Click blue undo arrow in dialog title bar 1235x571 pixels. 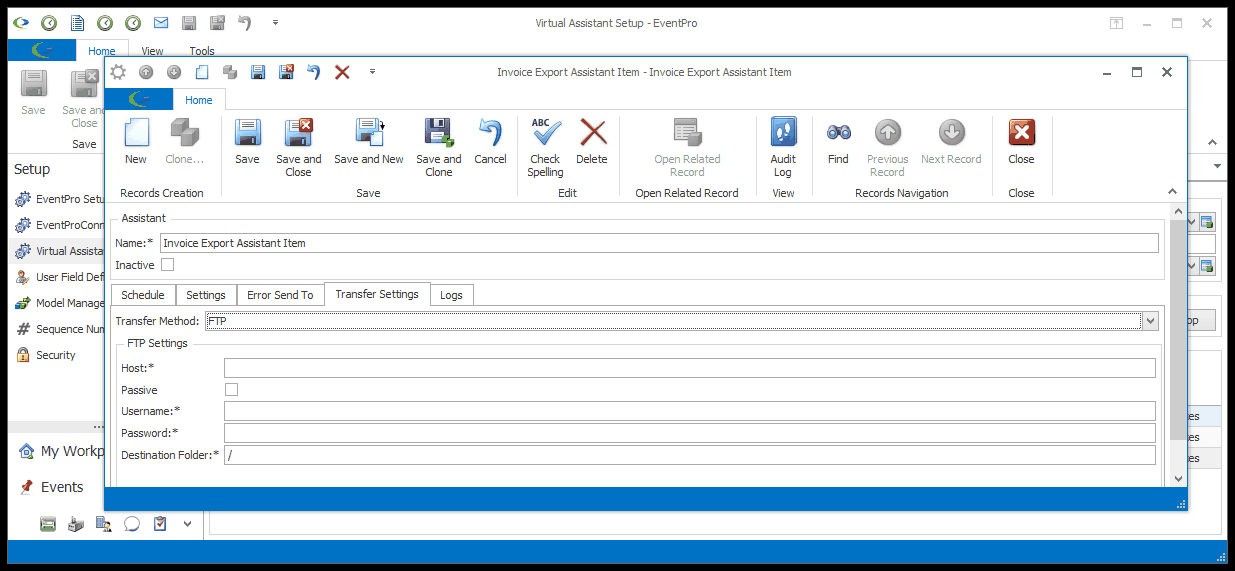pyautogui.click(x=314, y=72)
